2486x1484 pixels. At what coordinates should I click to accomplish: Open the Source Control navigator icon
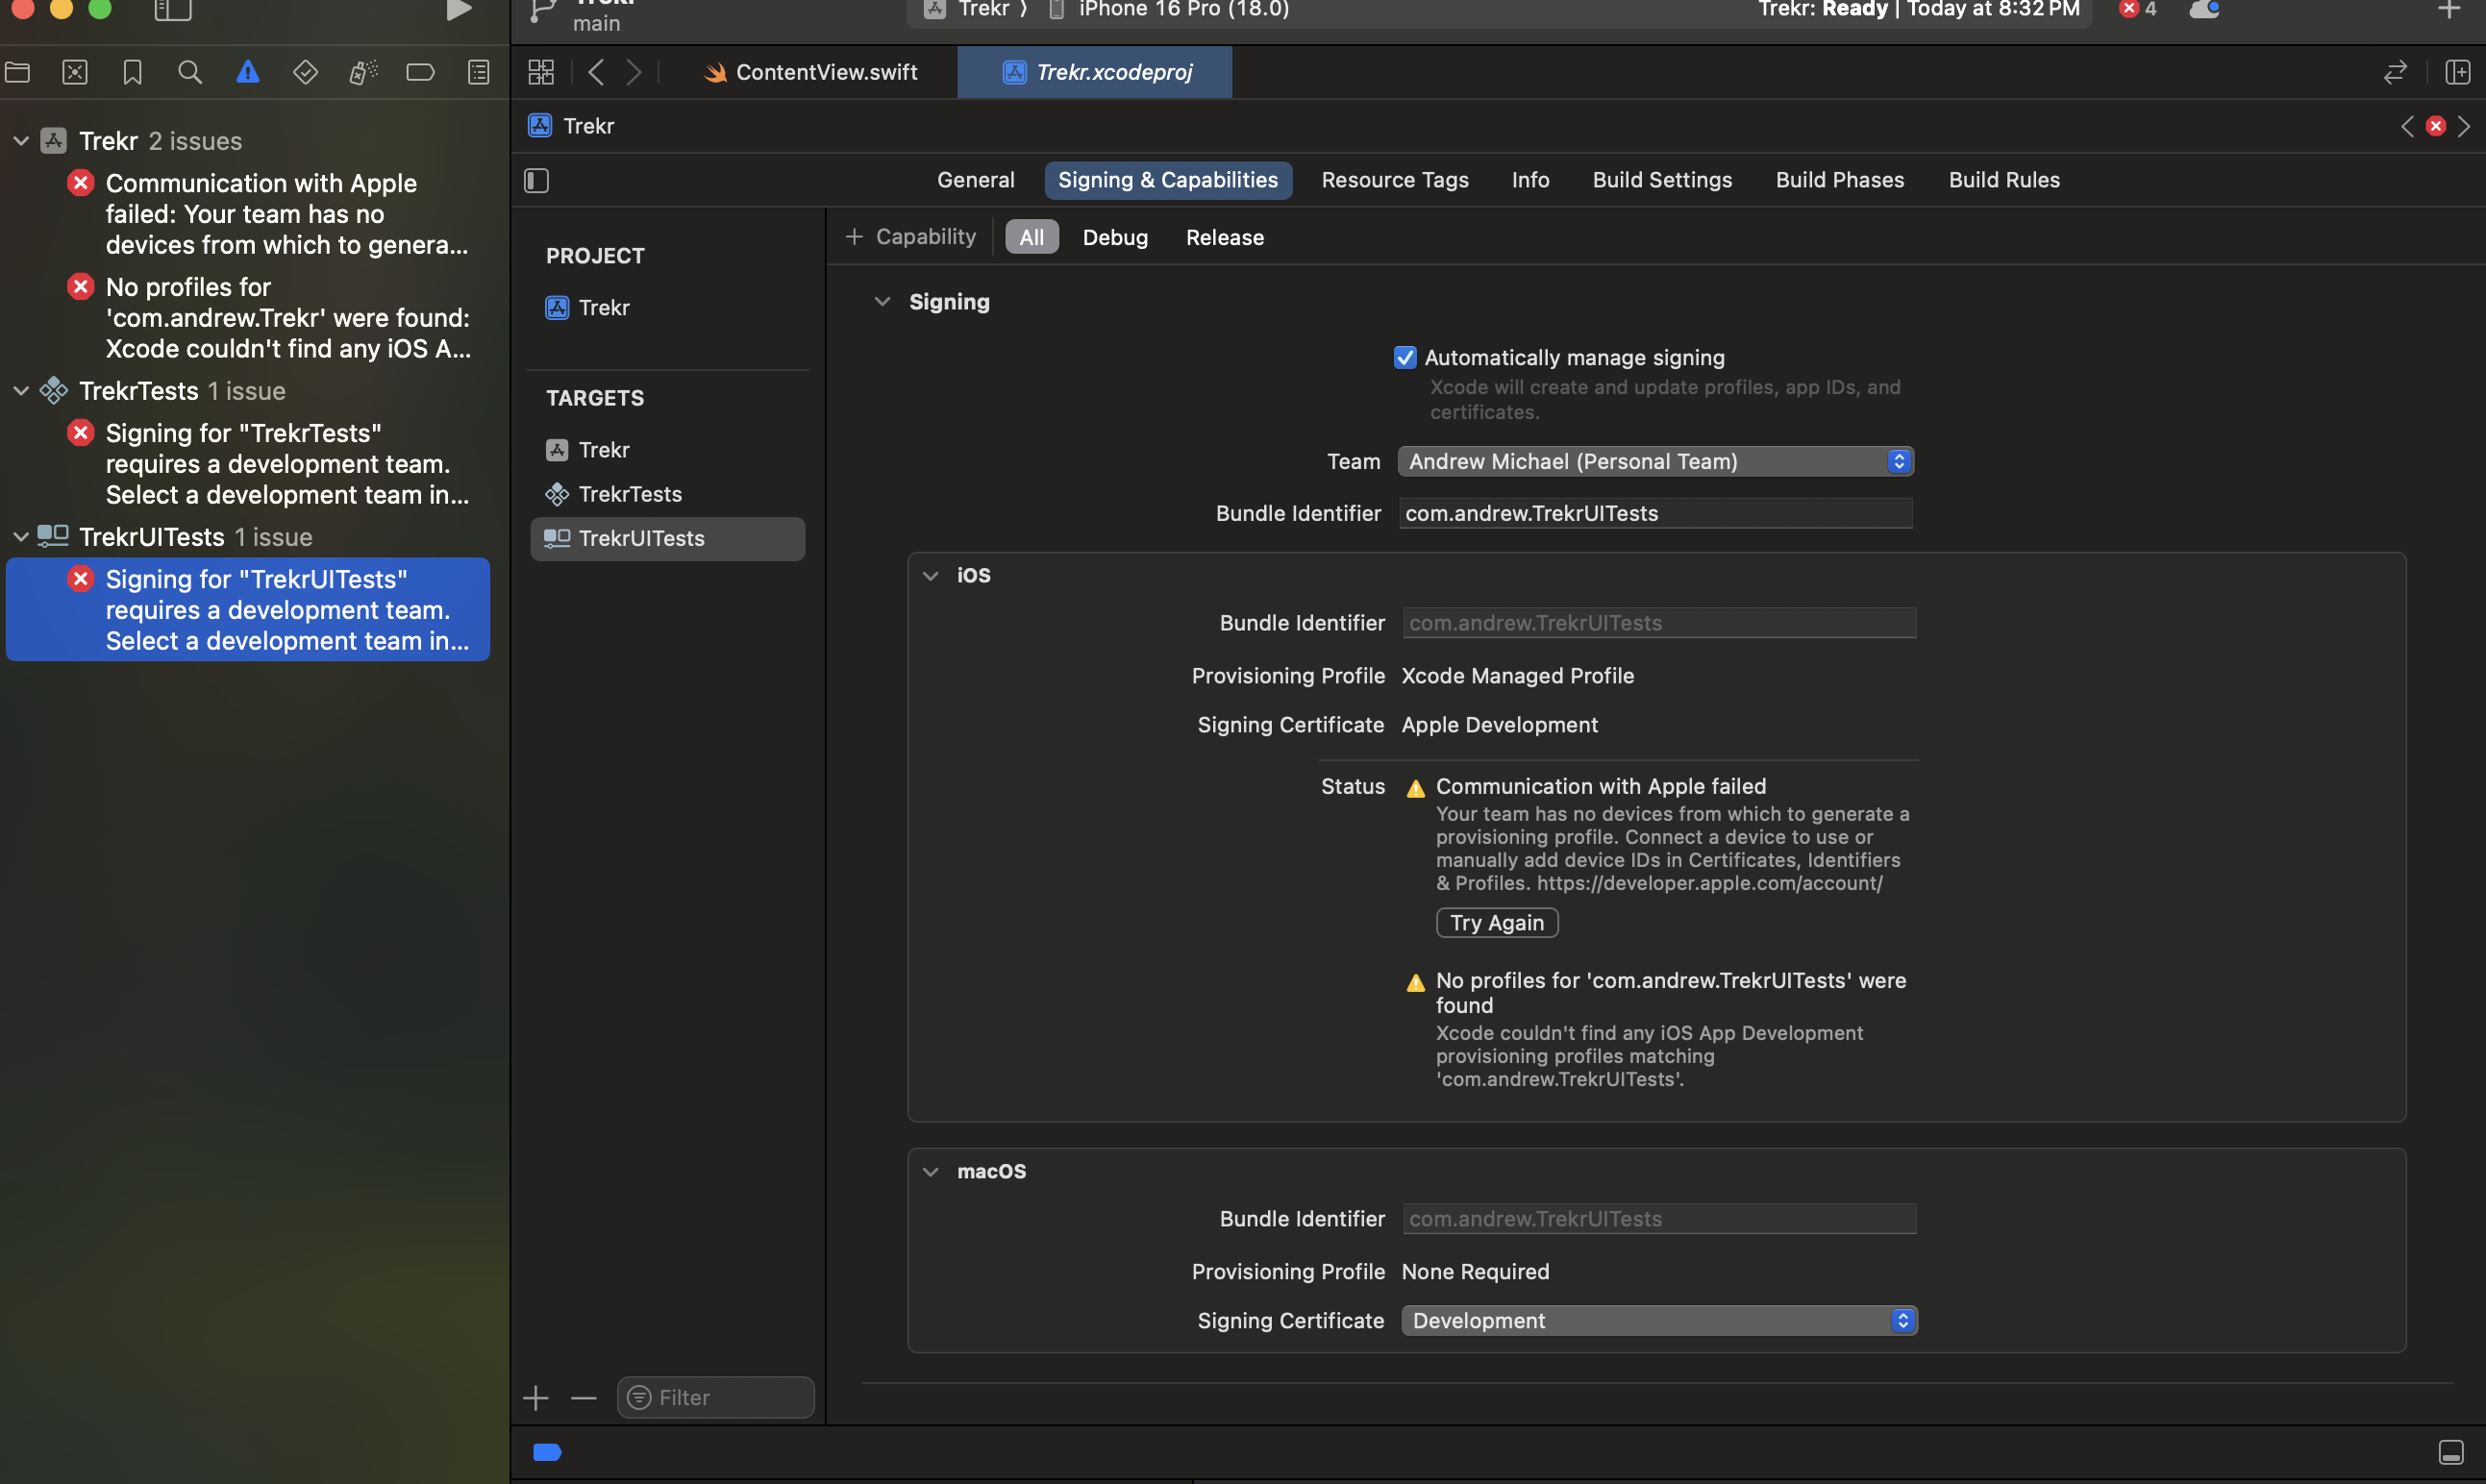pos(75,72)
